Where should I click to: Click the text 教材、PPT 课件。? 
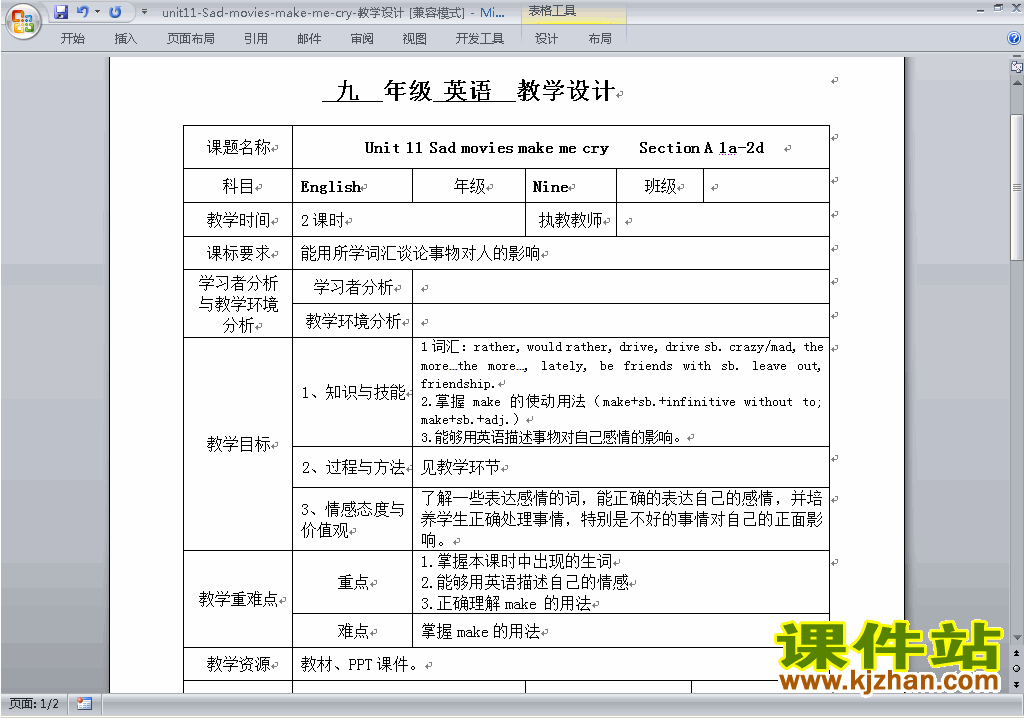[359, 664]
